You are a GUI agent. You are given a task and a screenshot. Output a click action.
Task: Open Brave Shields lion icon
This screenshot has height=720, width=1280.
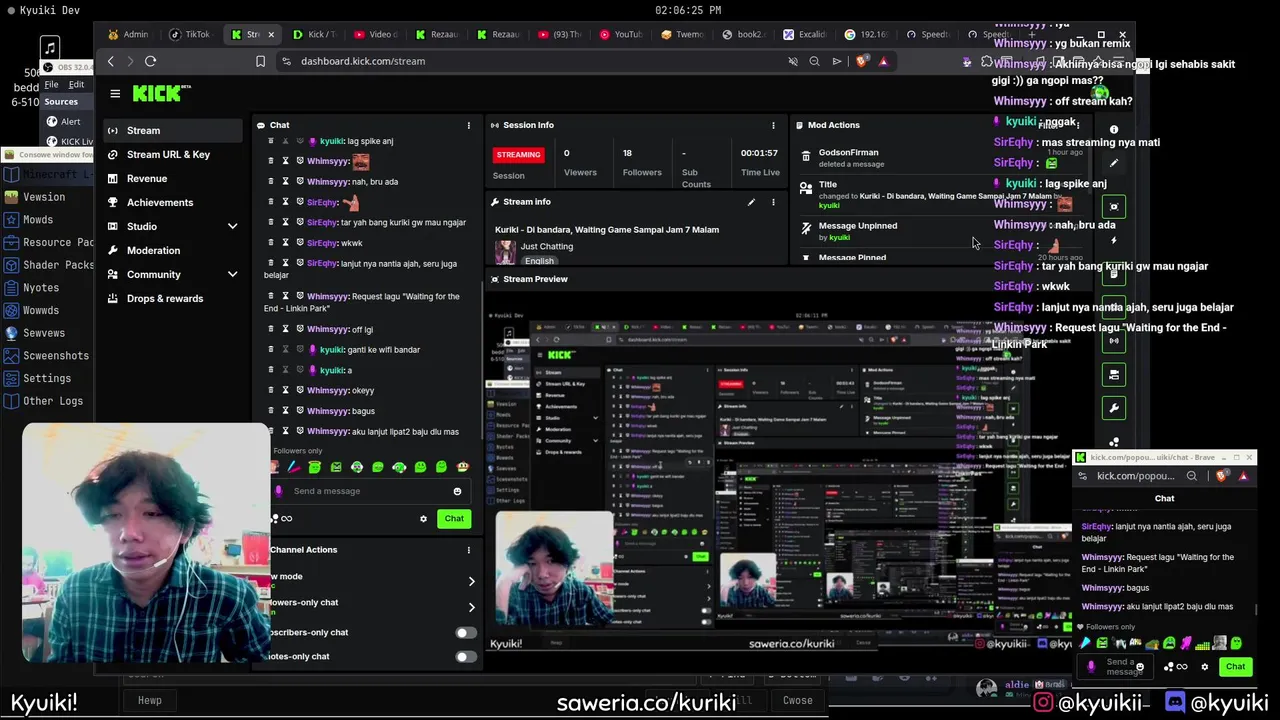click(x=862, y=61)
